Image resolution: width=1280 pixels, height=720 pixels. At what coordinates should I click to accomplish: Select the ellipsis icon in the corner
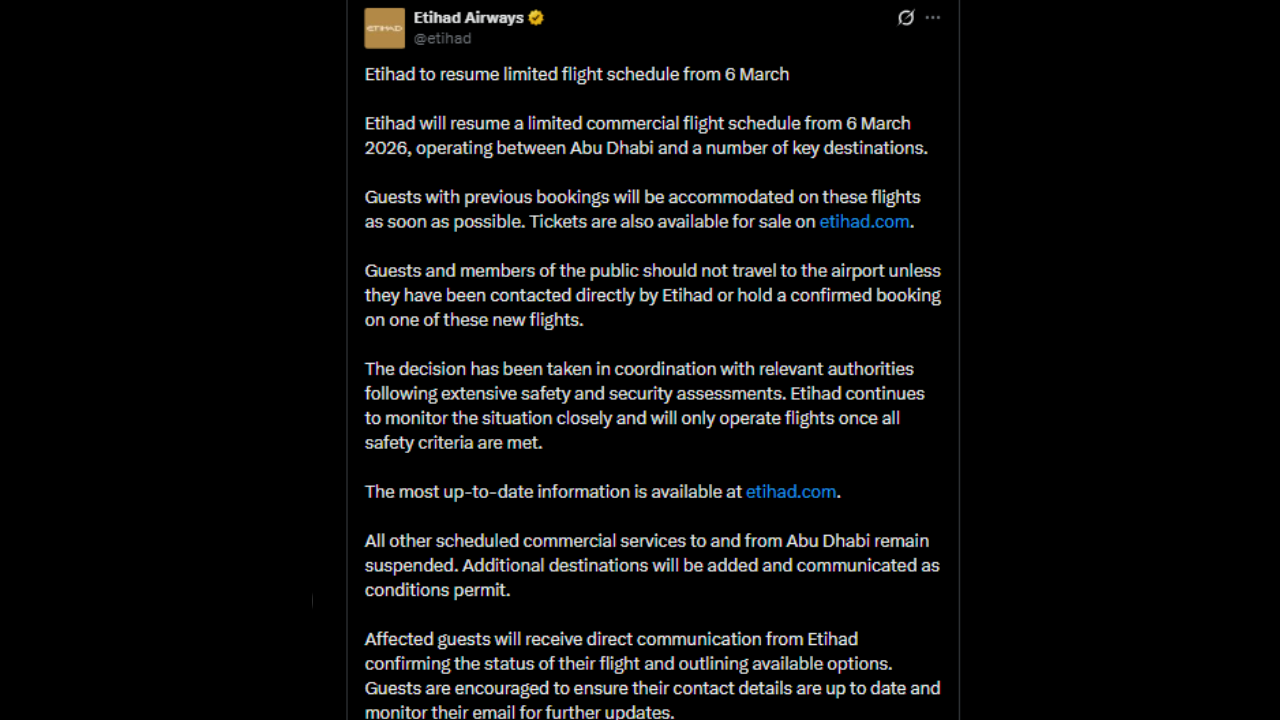click(932, 17)
